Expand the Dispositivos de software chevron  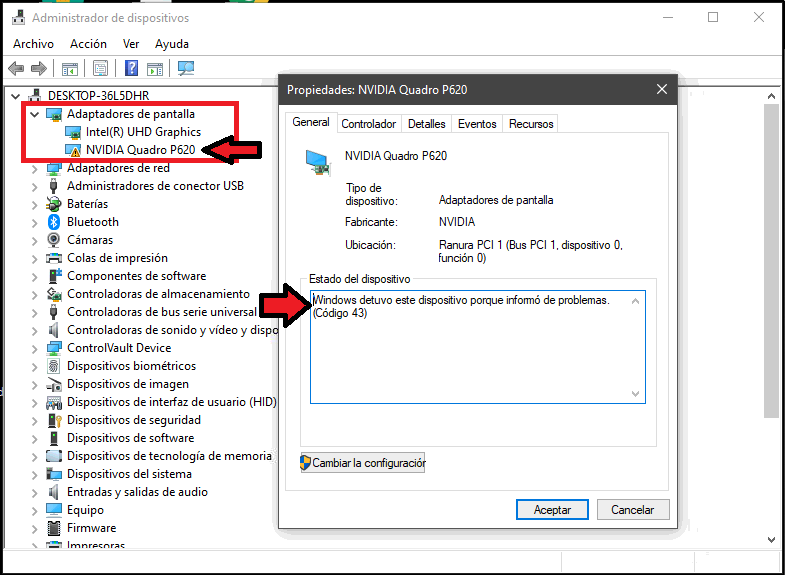35,439
